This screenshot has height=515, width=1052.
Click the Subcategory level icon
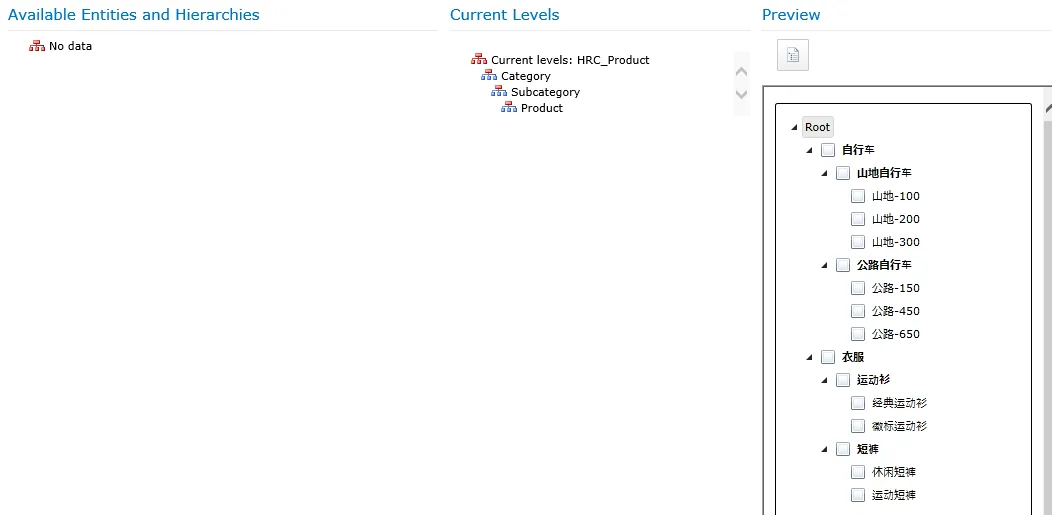click(499, 92)
